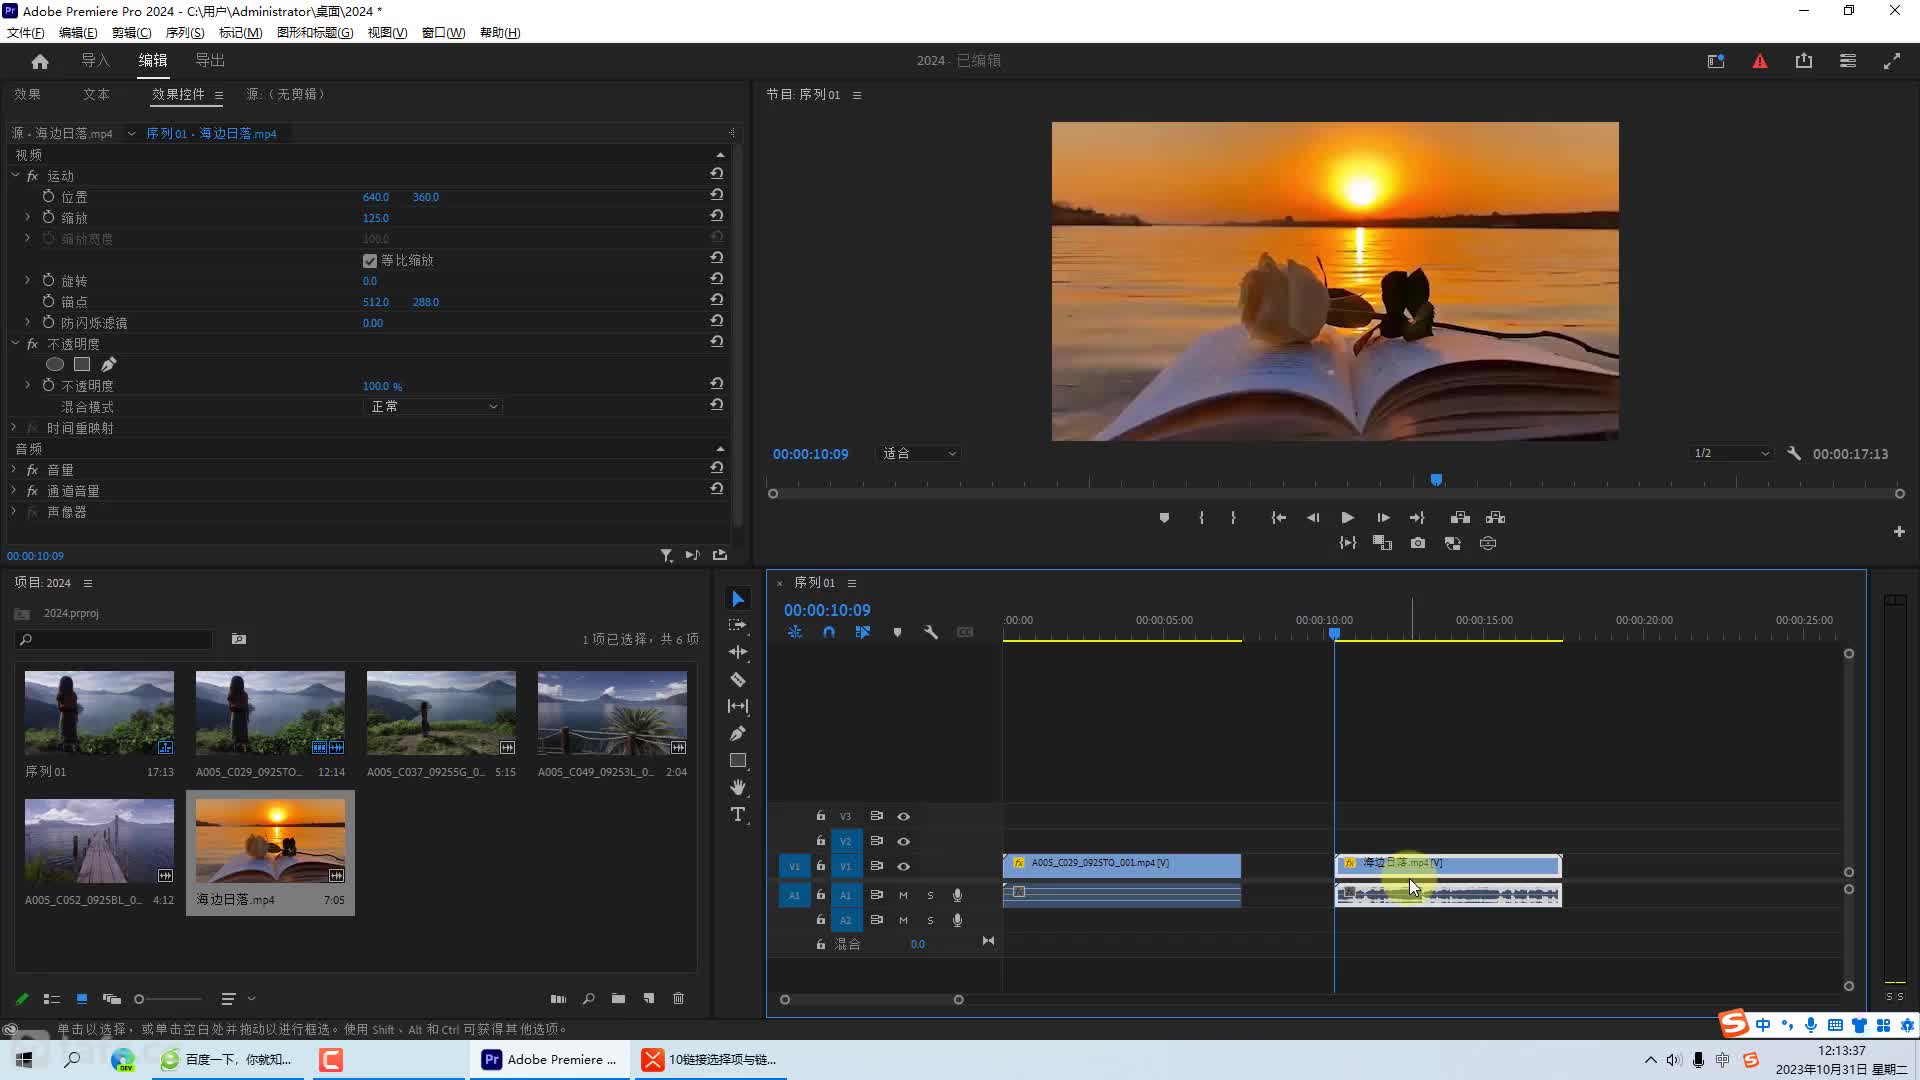Screen dimensions: 1920x1080
Task: Open the Sequence menu
Action: click(184, 32)
